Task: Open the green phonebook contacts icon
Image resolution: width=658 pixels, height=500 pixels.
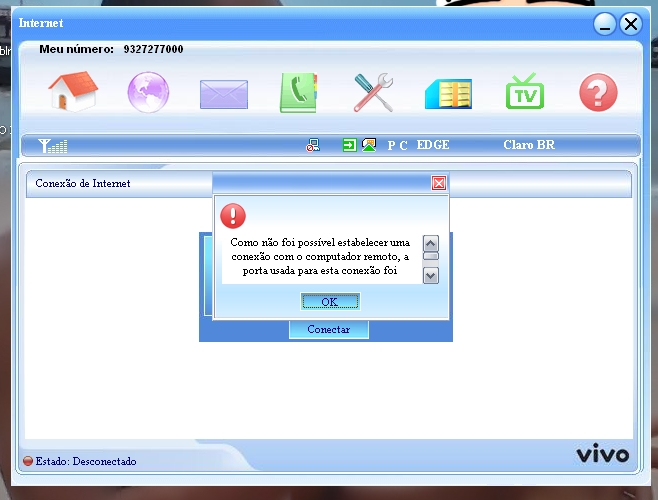Action: tap(299, 92)
